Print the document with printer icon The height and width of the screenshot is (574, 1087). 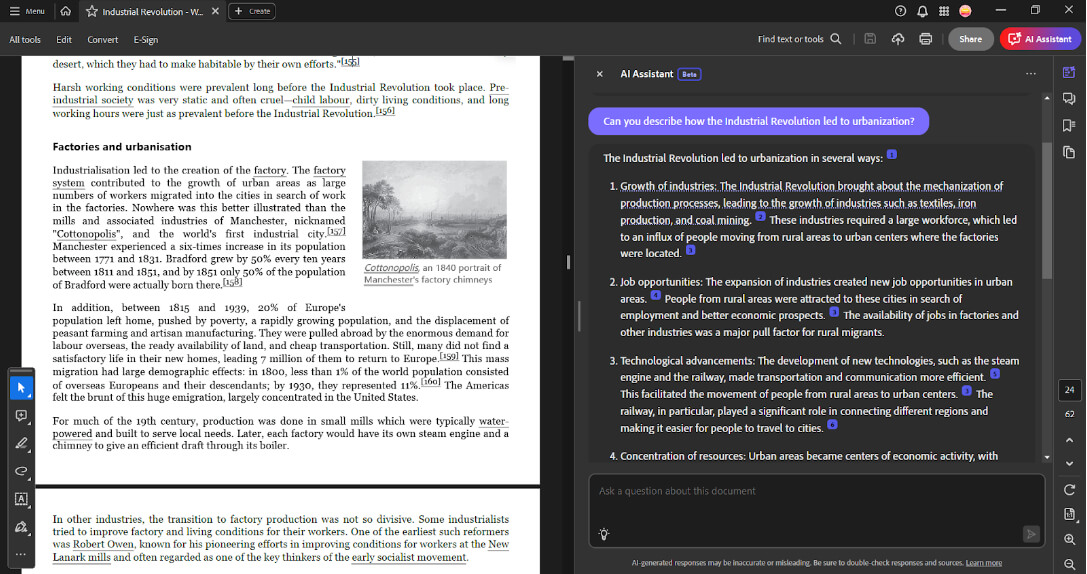tap(925, 39)
